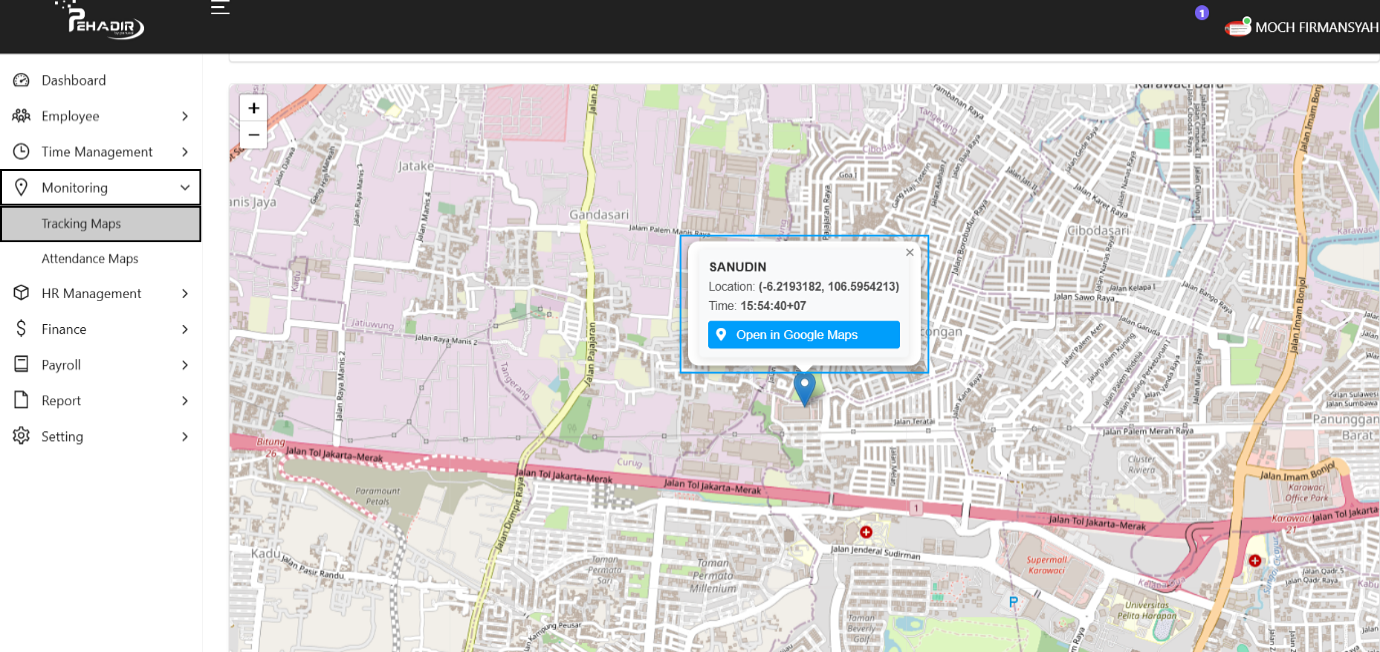Image resolution: width=1380 pixels, height=652 pixels.
Task: Expand the Finance section
Action: pos(100,329)
